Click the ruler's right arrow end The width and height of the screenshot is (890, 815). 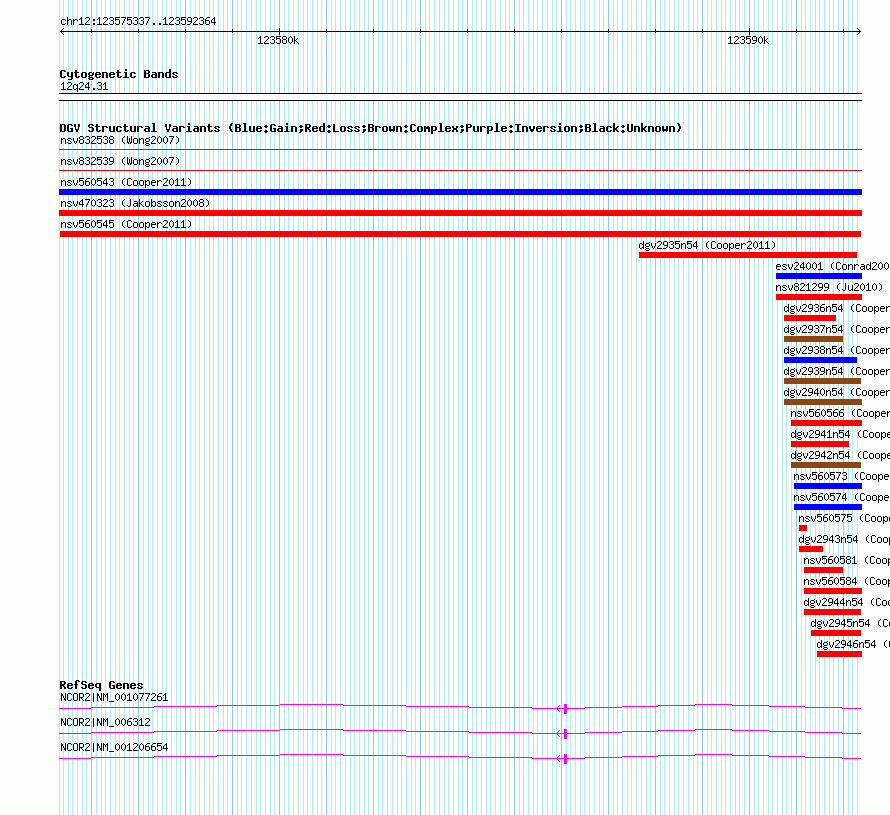pos(859,32)
